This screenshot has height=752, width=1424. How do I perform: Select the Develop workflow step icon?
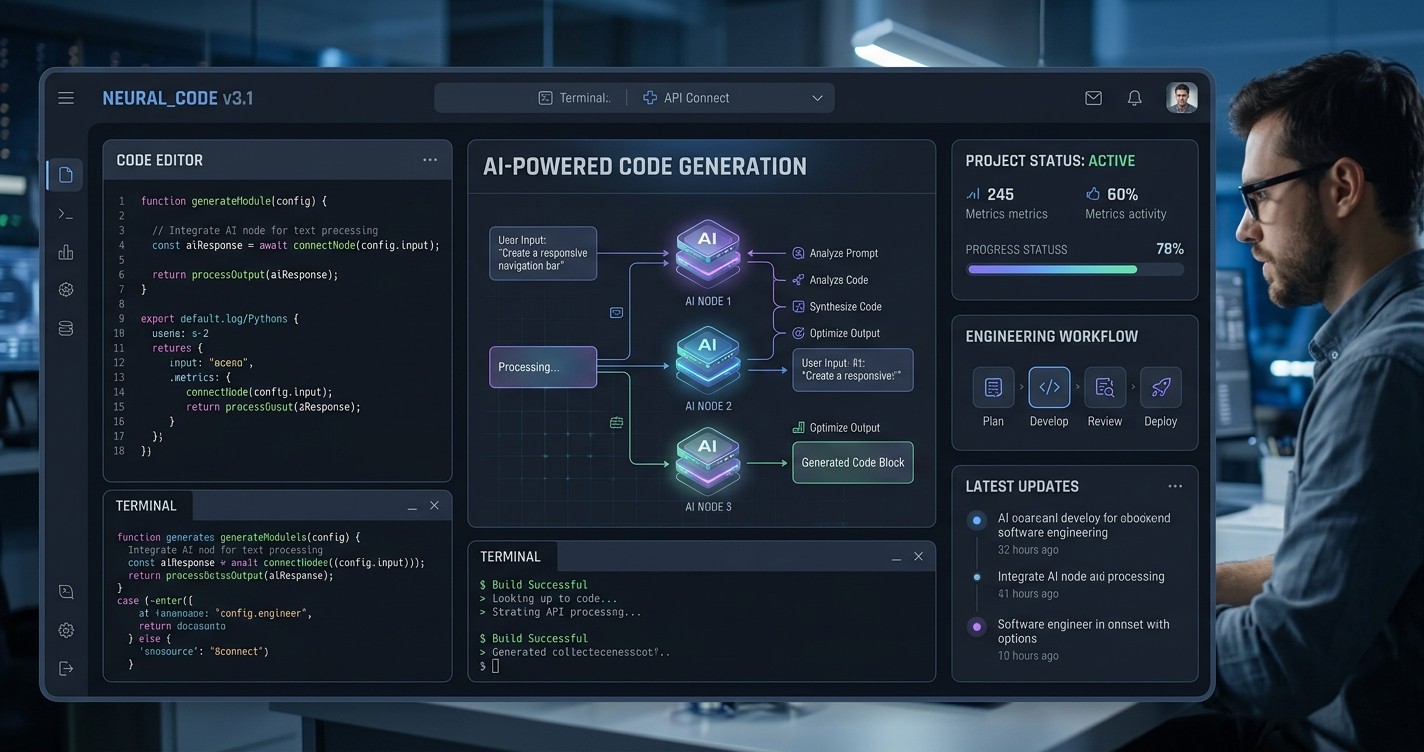[x=1049, y=387]
